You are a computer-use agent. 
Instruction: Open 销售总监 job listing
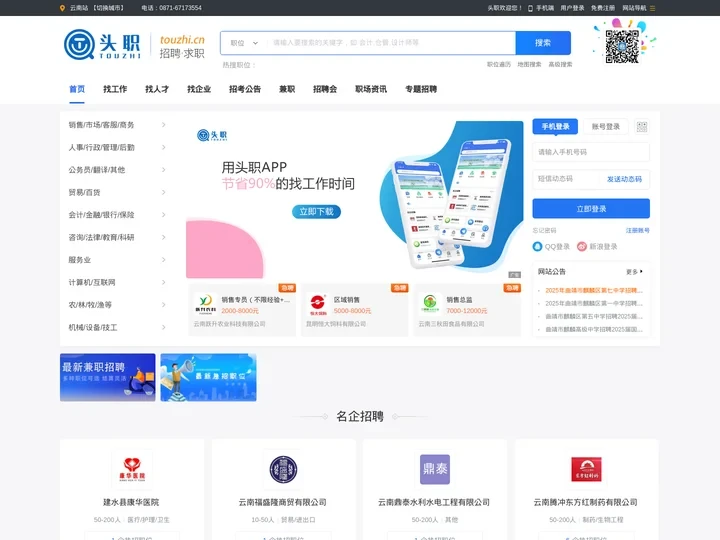(x=459, y=300)
